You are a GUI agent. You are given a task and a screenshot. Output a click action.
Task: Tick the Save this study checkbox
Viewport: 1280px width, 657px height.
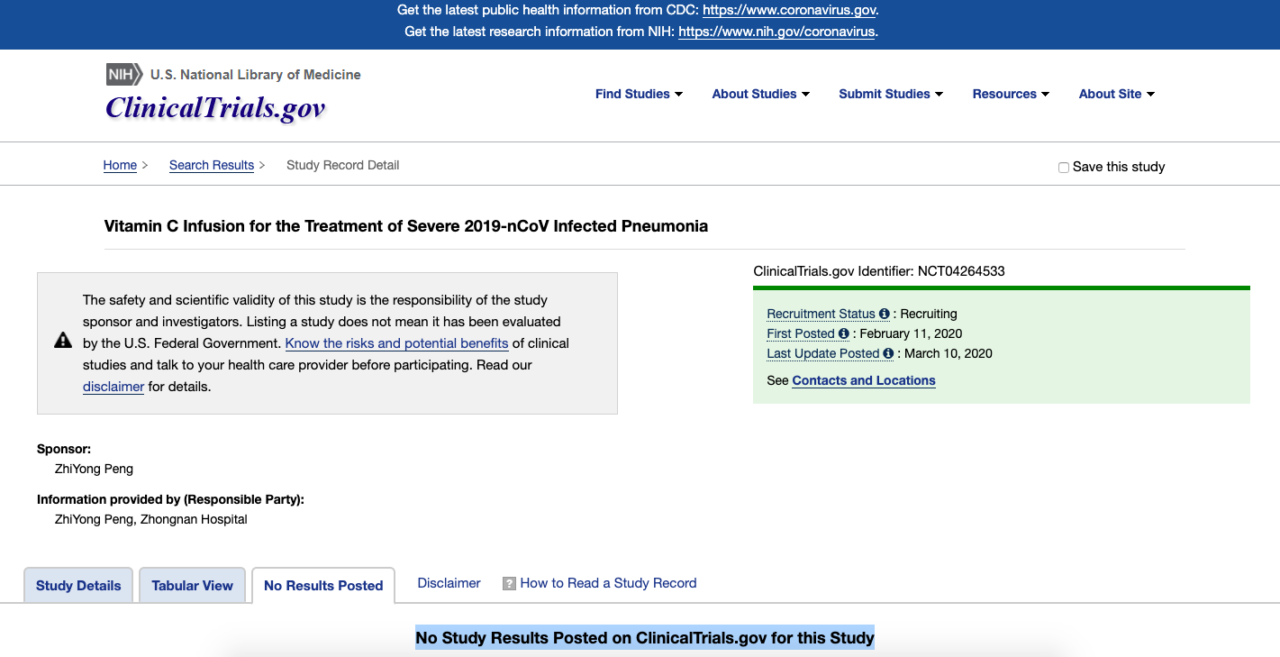[1064, 168]
